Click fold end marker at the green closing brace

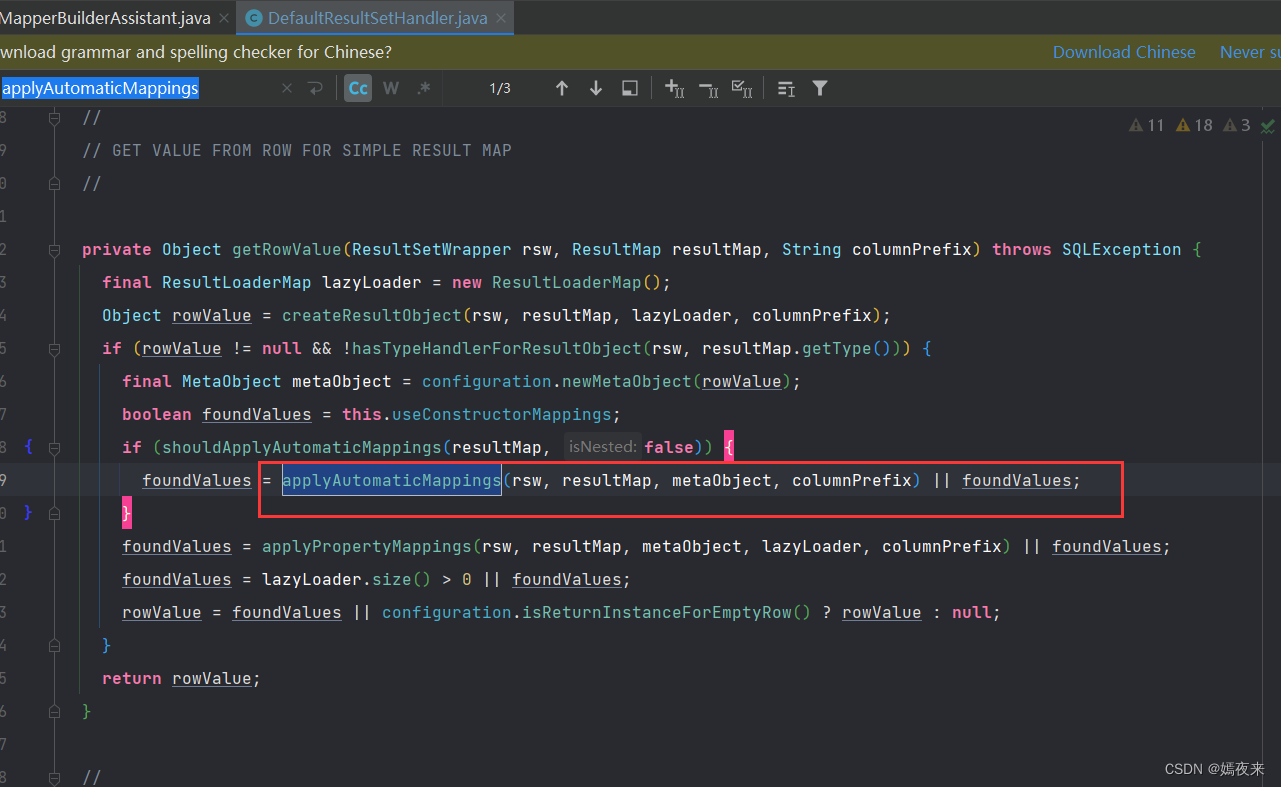[55, 711]
